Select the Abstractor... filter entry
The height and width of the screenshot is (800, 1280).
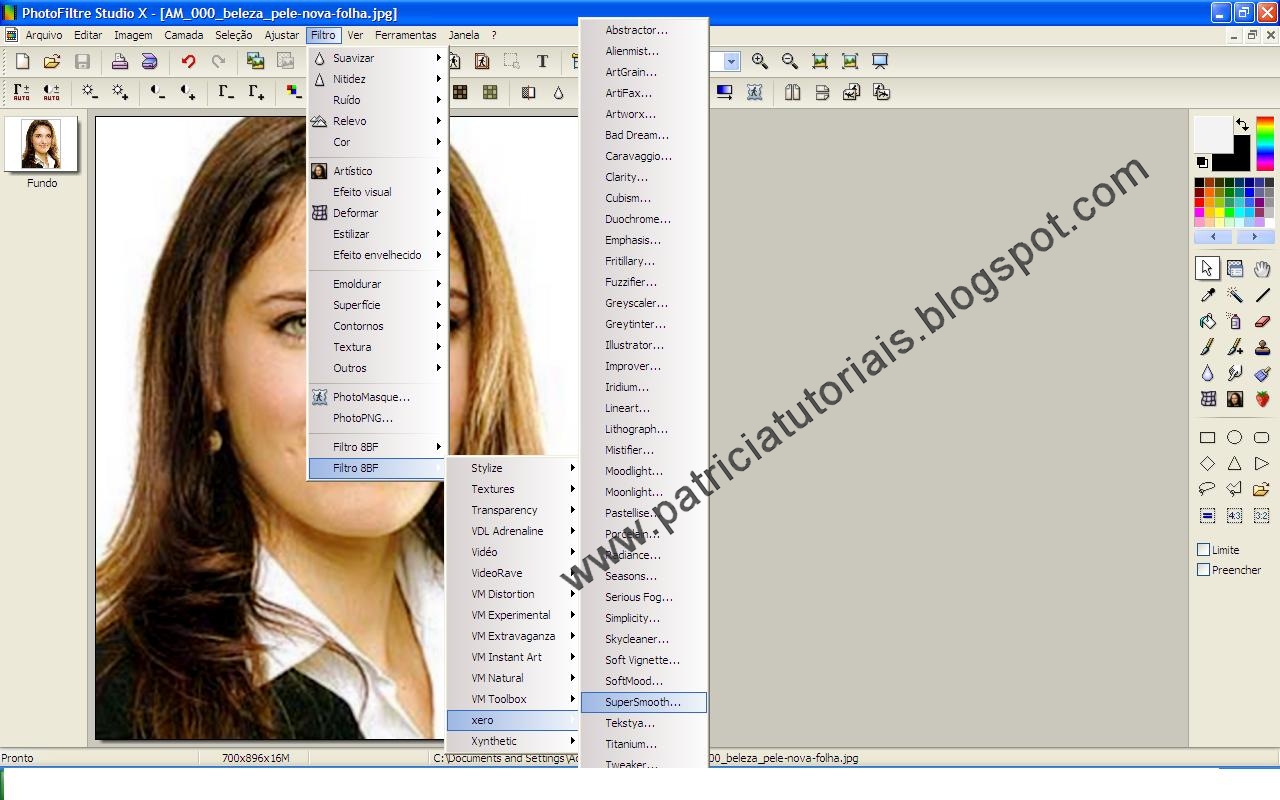click(x=644, y=30)
